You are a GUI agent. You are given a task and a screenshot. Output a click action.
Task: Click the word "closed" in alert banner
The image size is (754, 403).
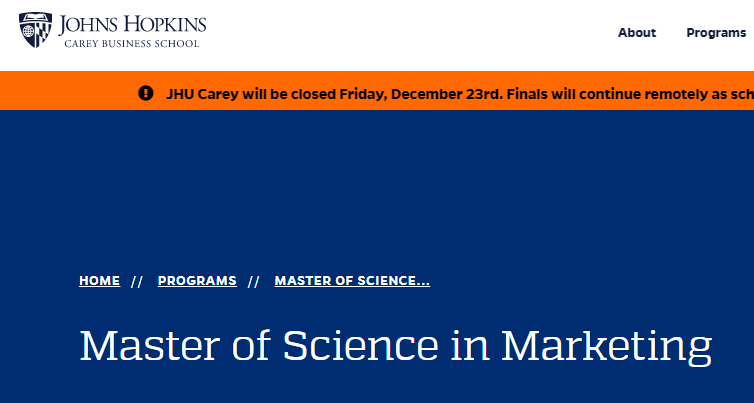point(314,94)
